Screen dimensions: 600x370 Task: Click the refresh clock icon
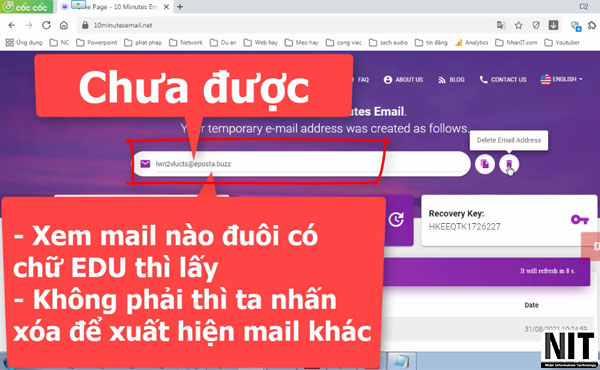click(396, 219)
